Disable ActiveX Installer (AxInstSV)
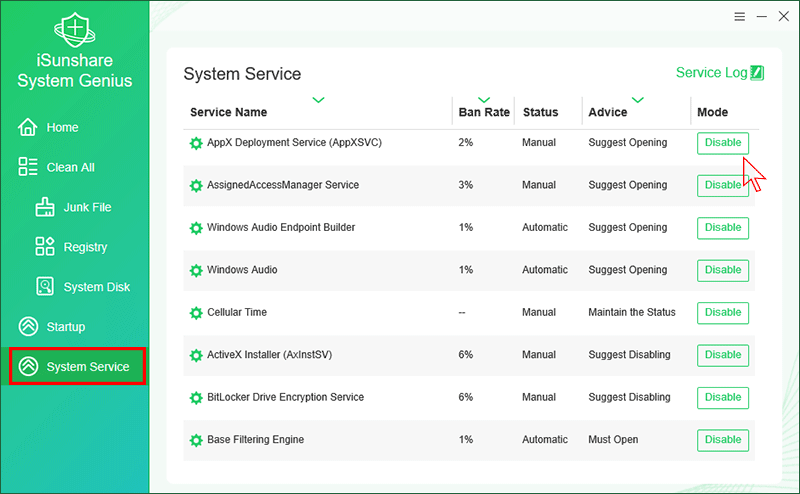800x494 pixels. [x=723, y=355]
